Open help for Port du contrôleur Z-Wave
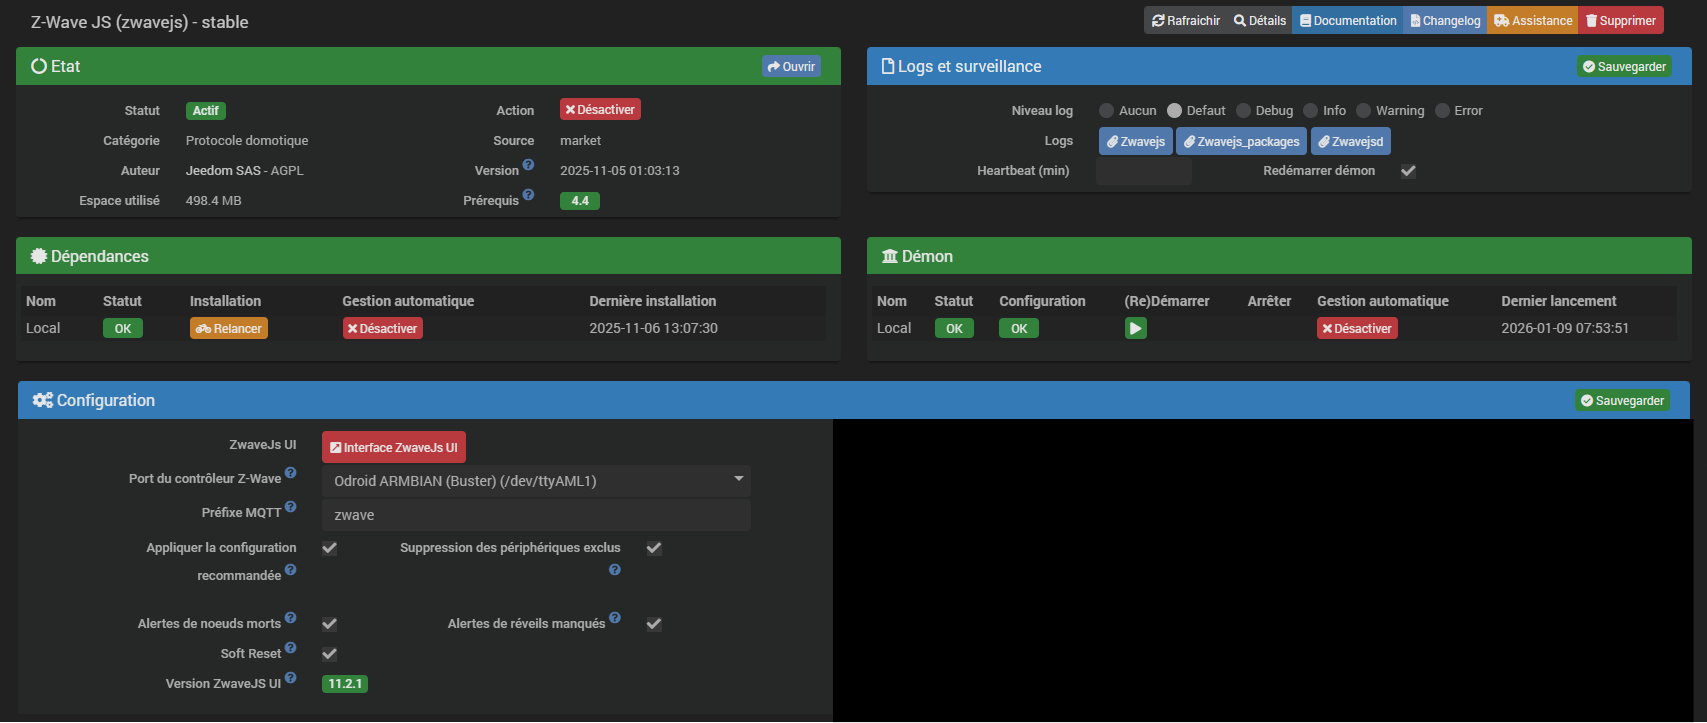 point(290,473)
